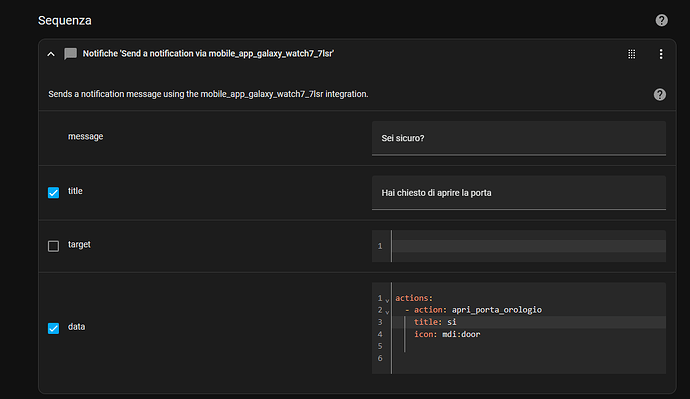Click the 'title' field label
This screenshot has width=690, height=399.
[75, 191]
